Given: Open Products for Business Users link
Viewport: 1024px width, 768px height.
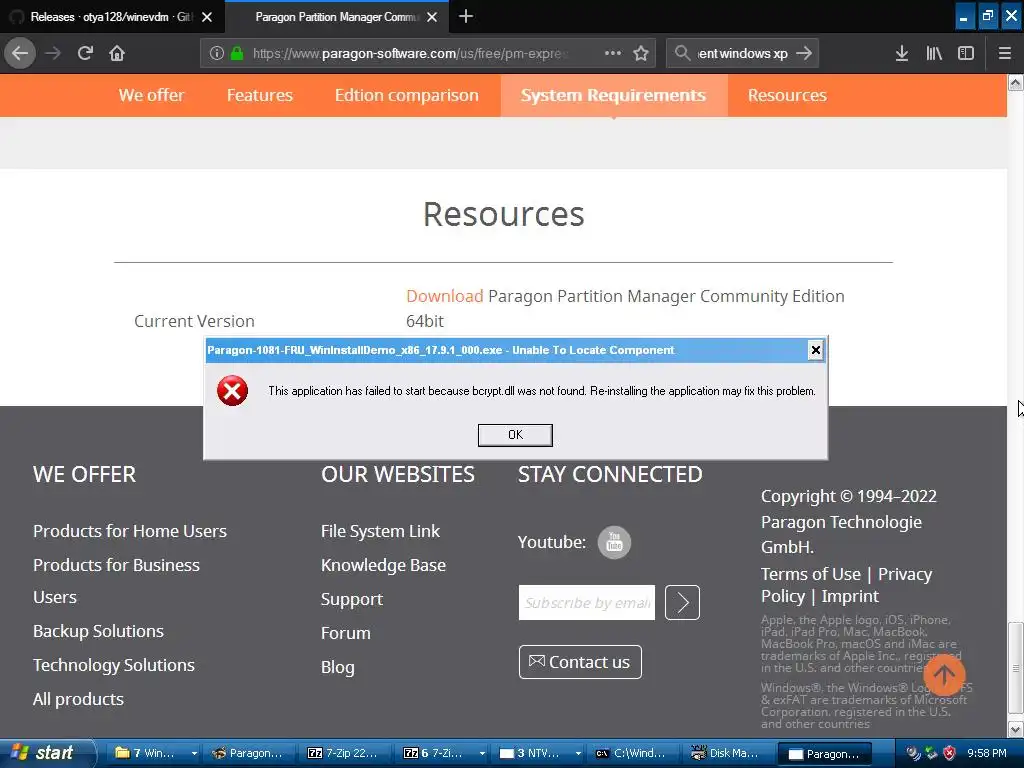Looking at the screenshot, I should click(116, 581).
